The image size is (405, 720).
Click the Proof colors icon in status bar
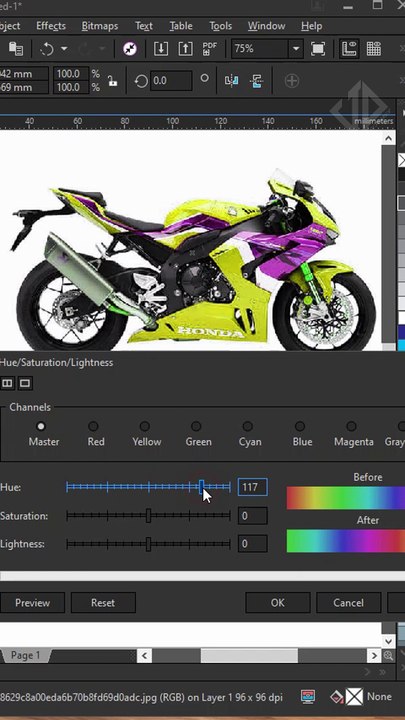coord(308,697)
